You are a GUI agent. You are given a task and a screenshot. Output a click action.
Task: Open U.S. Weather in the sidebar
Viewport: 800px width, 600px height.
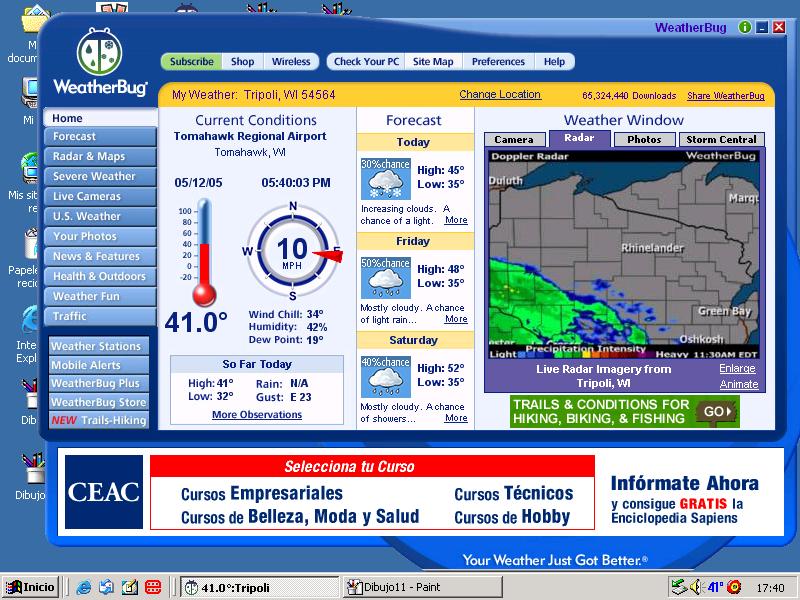pos(100,216)
